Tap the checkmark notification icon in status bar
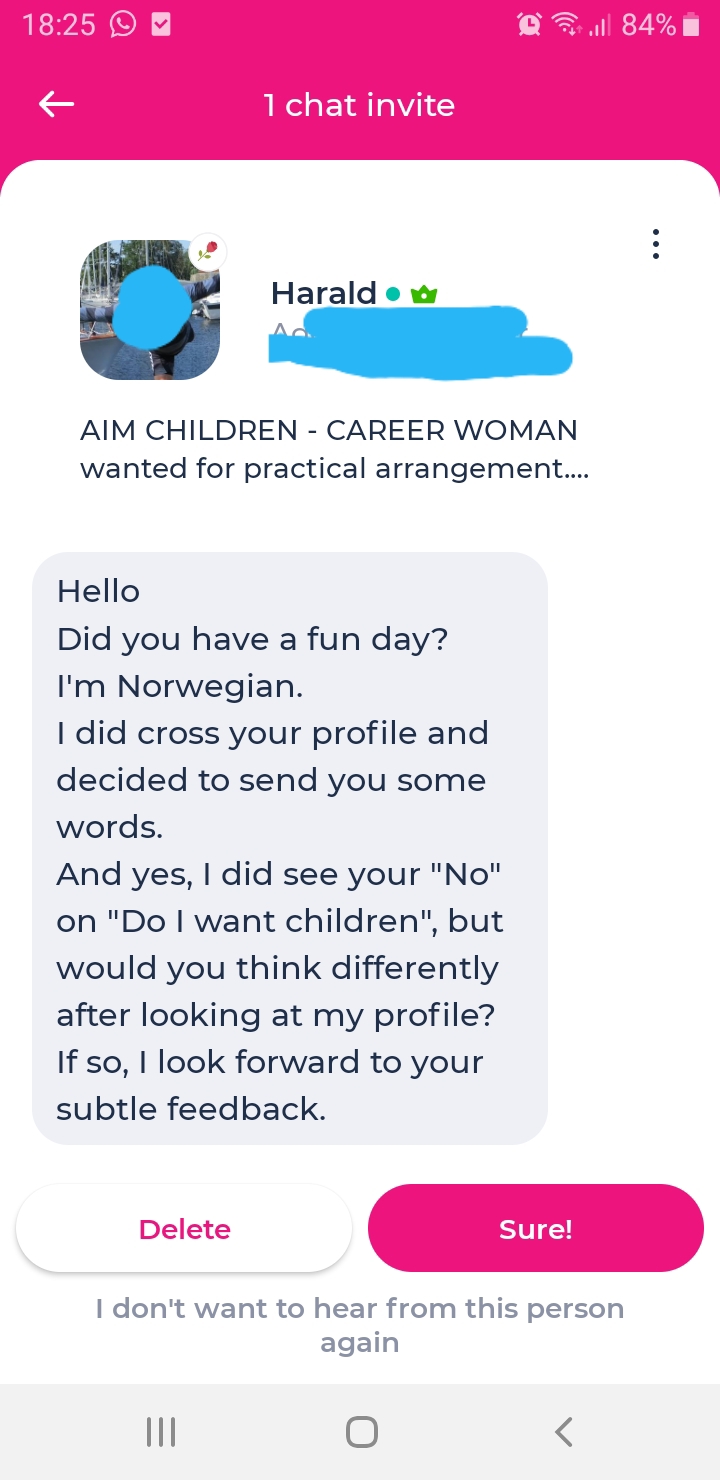The width and height of the screenshot is (720, 1480). tap(160, 25)
